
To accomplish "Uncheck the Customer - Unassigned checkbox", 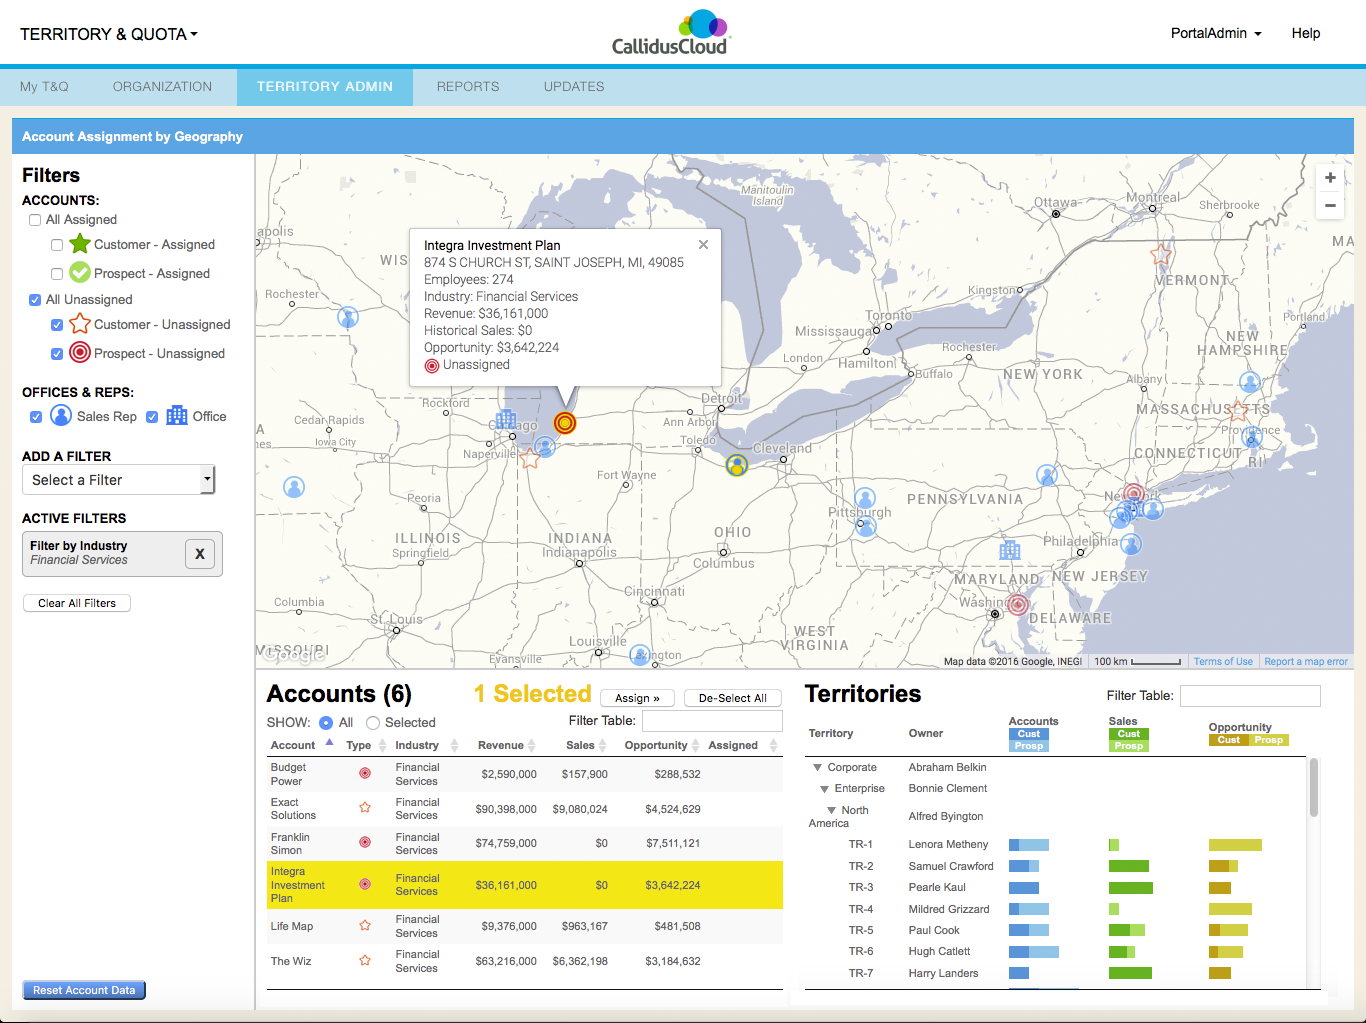I will (x=56, y=324).
